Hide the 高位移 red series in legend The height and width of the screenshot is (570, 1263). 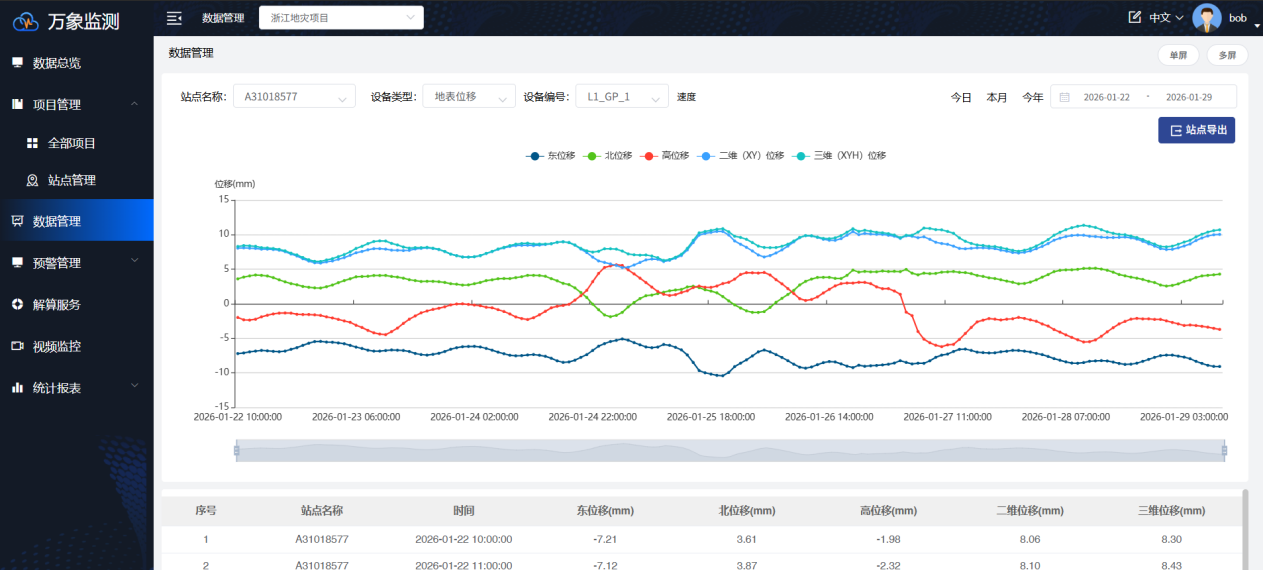click(x=665, y=156)
